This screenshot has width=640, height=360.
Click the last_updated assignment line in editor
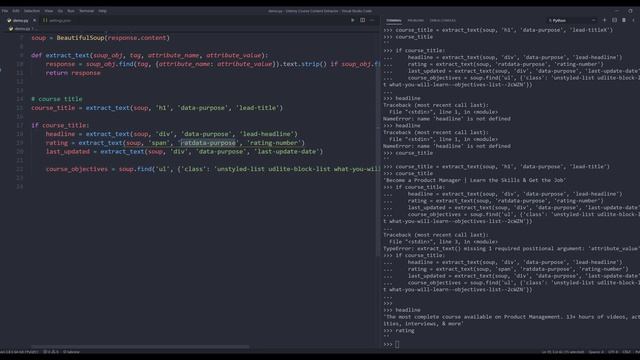[x=184, y=152]
